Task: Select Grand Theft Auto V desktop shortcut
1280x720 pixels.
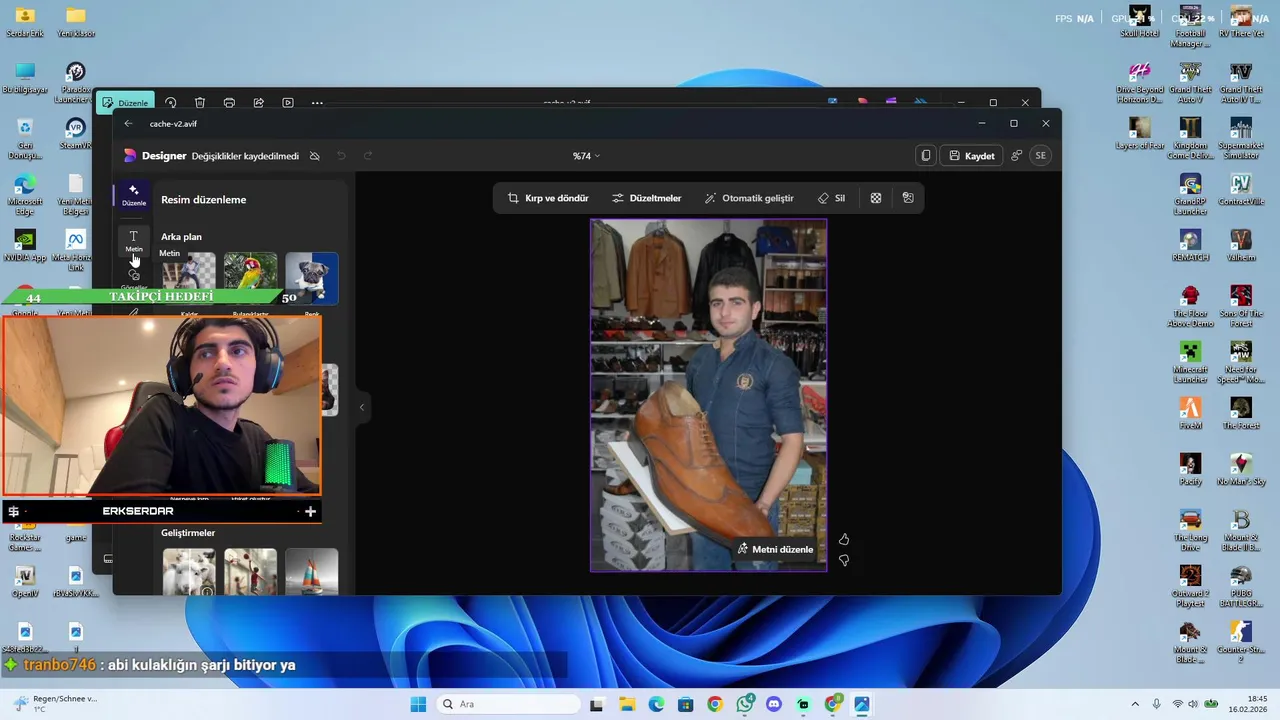Action: coord(1190,82)
